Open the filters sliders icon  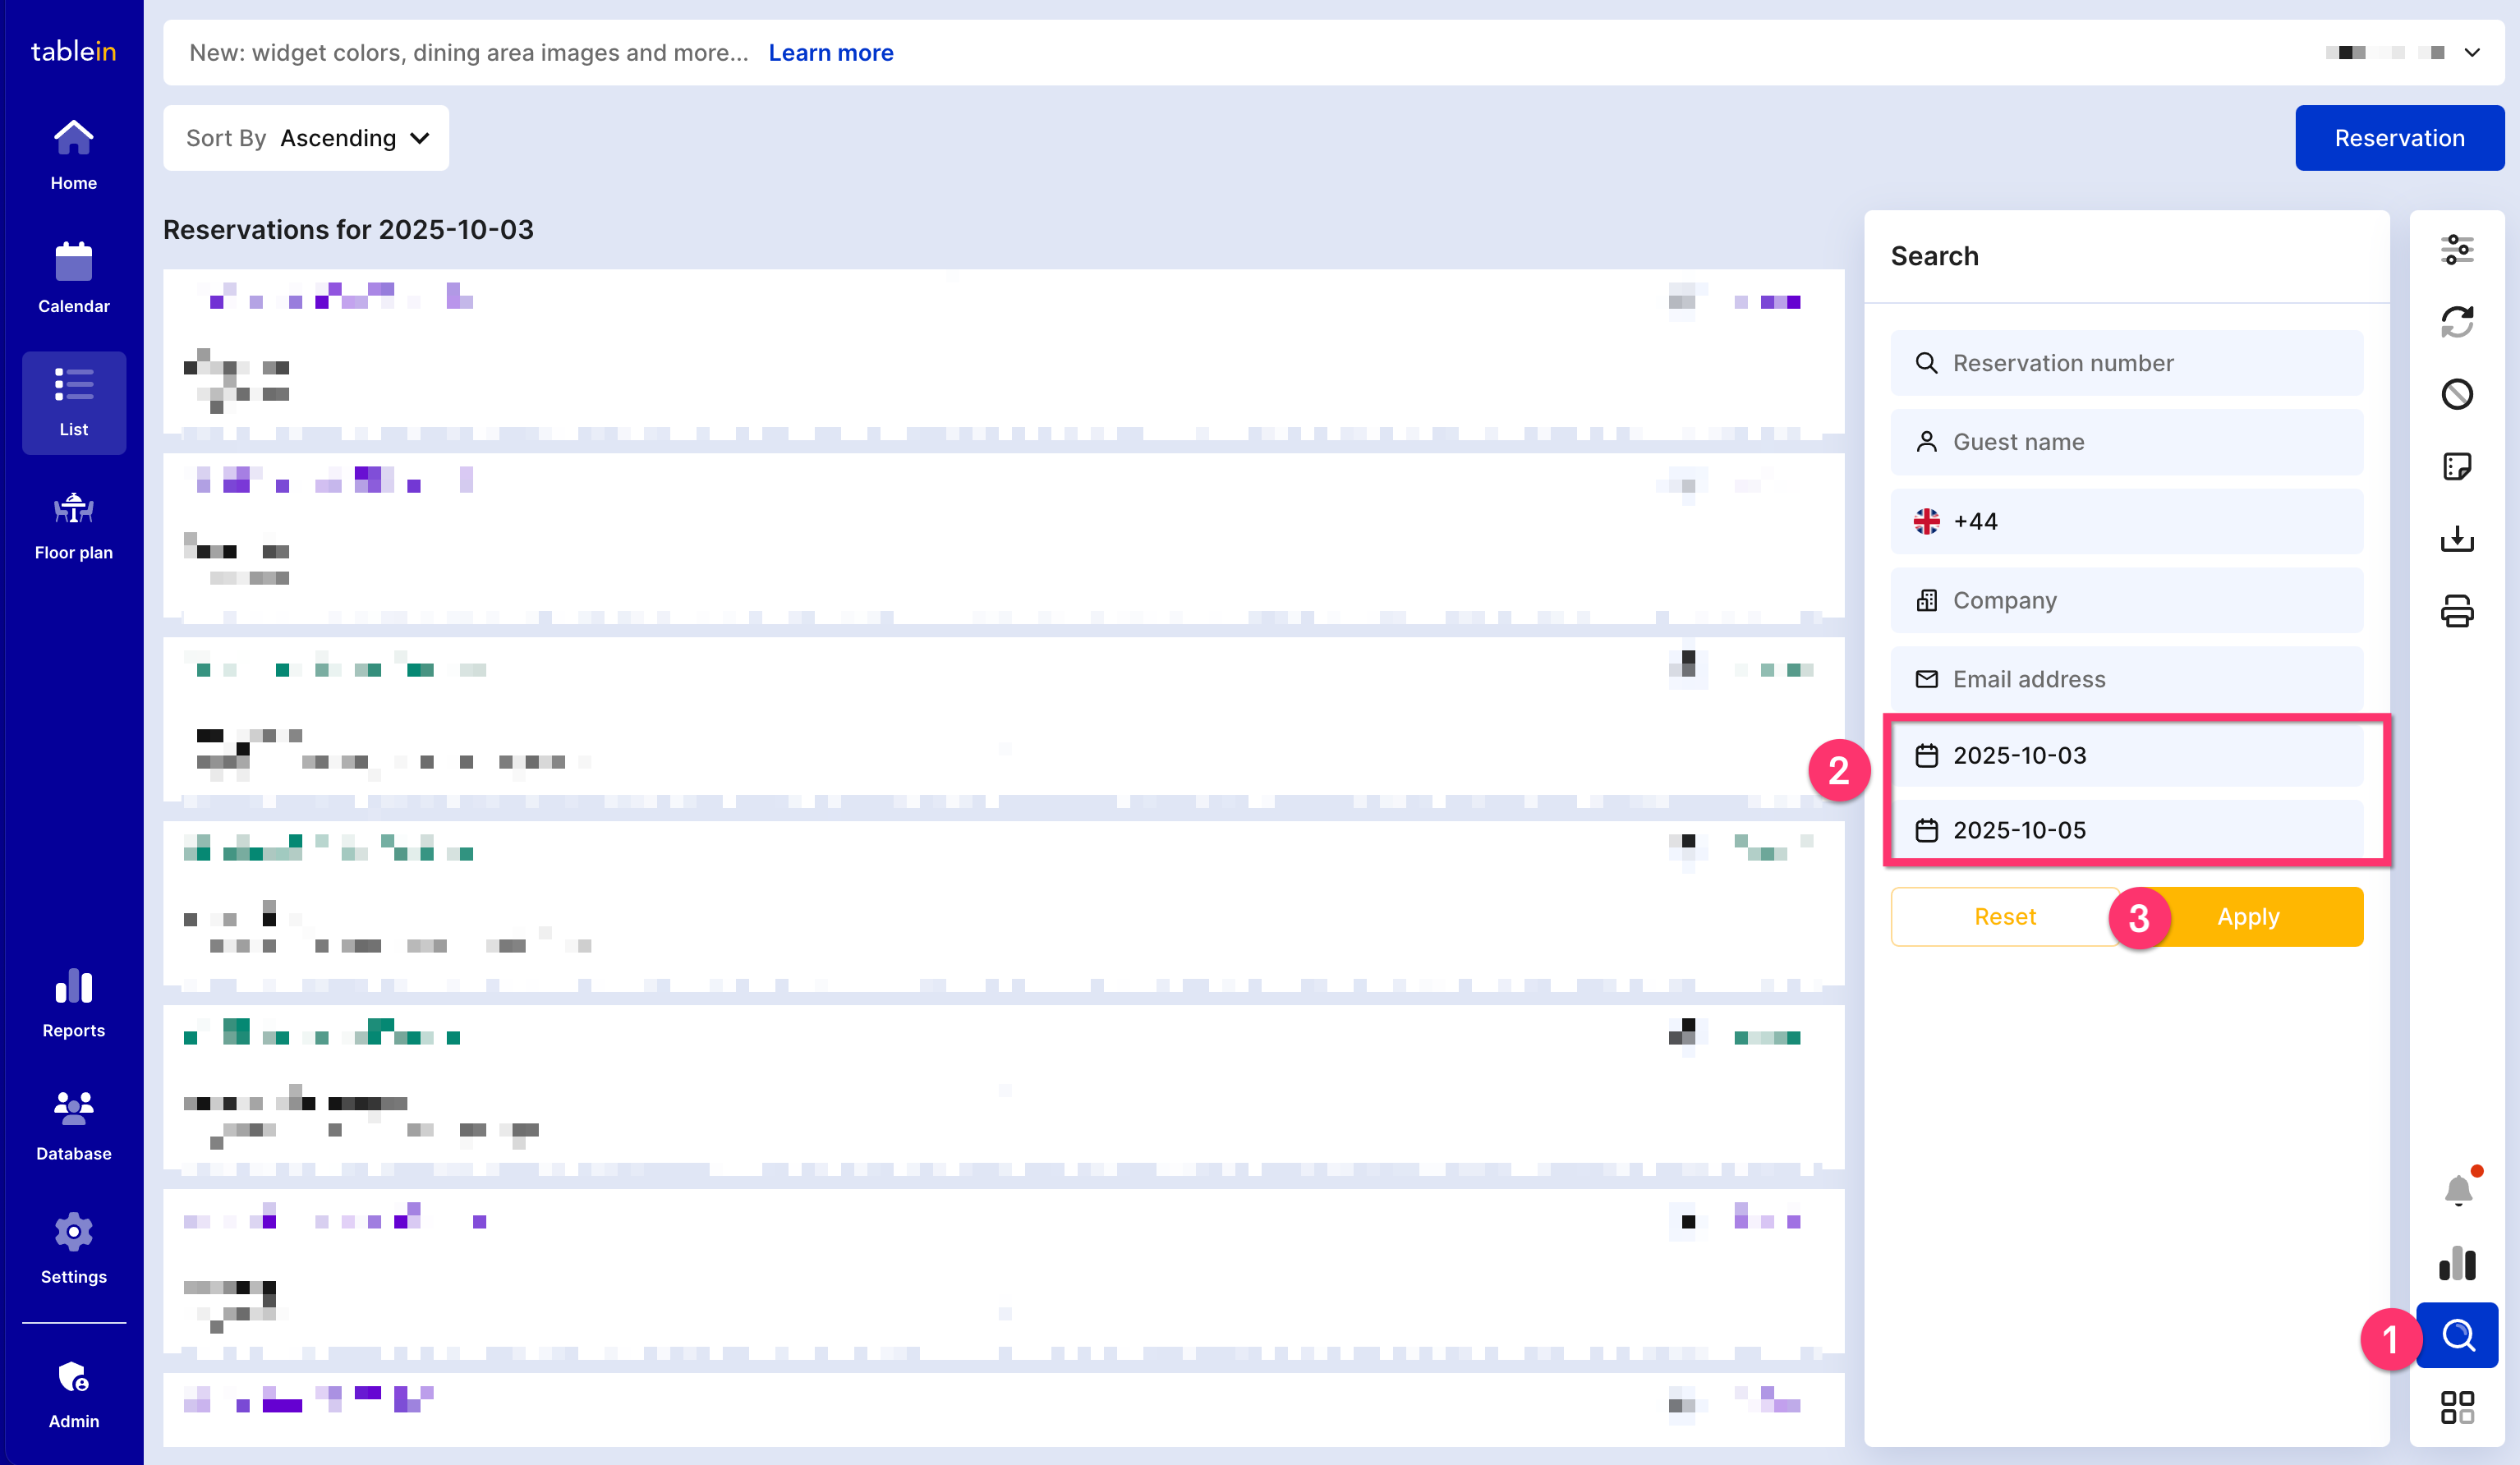point(2457,250)
